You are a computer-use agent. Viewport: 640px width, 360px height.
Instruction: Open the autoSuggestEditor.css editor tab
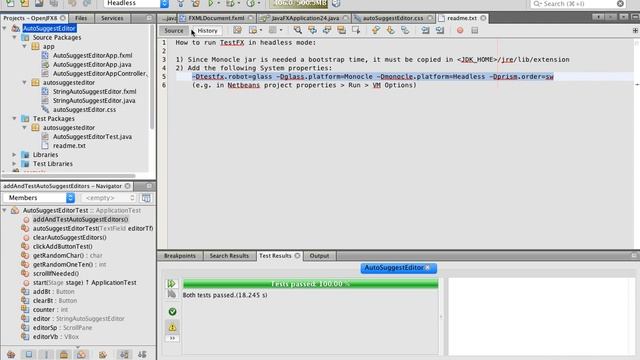(x=393, y=18)
